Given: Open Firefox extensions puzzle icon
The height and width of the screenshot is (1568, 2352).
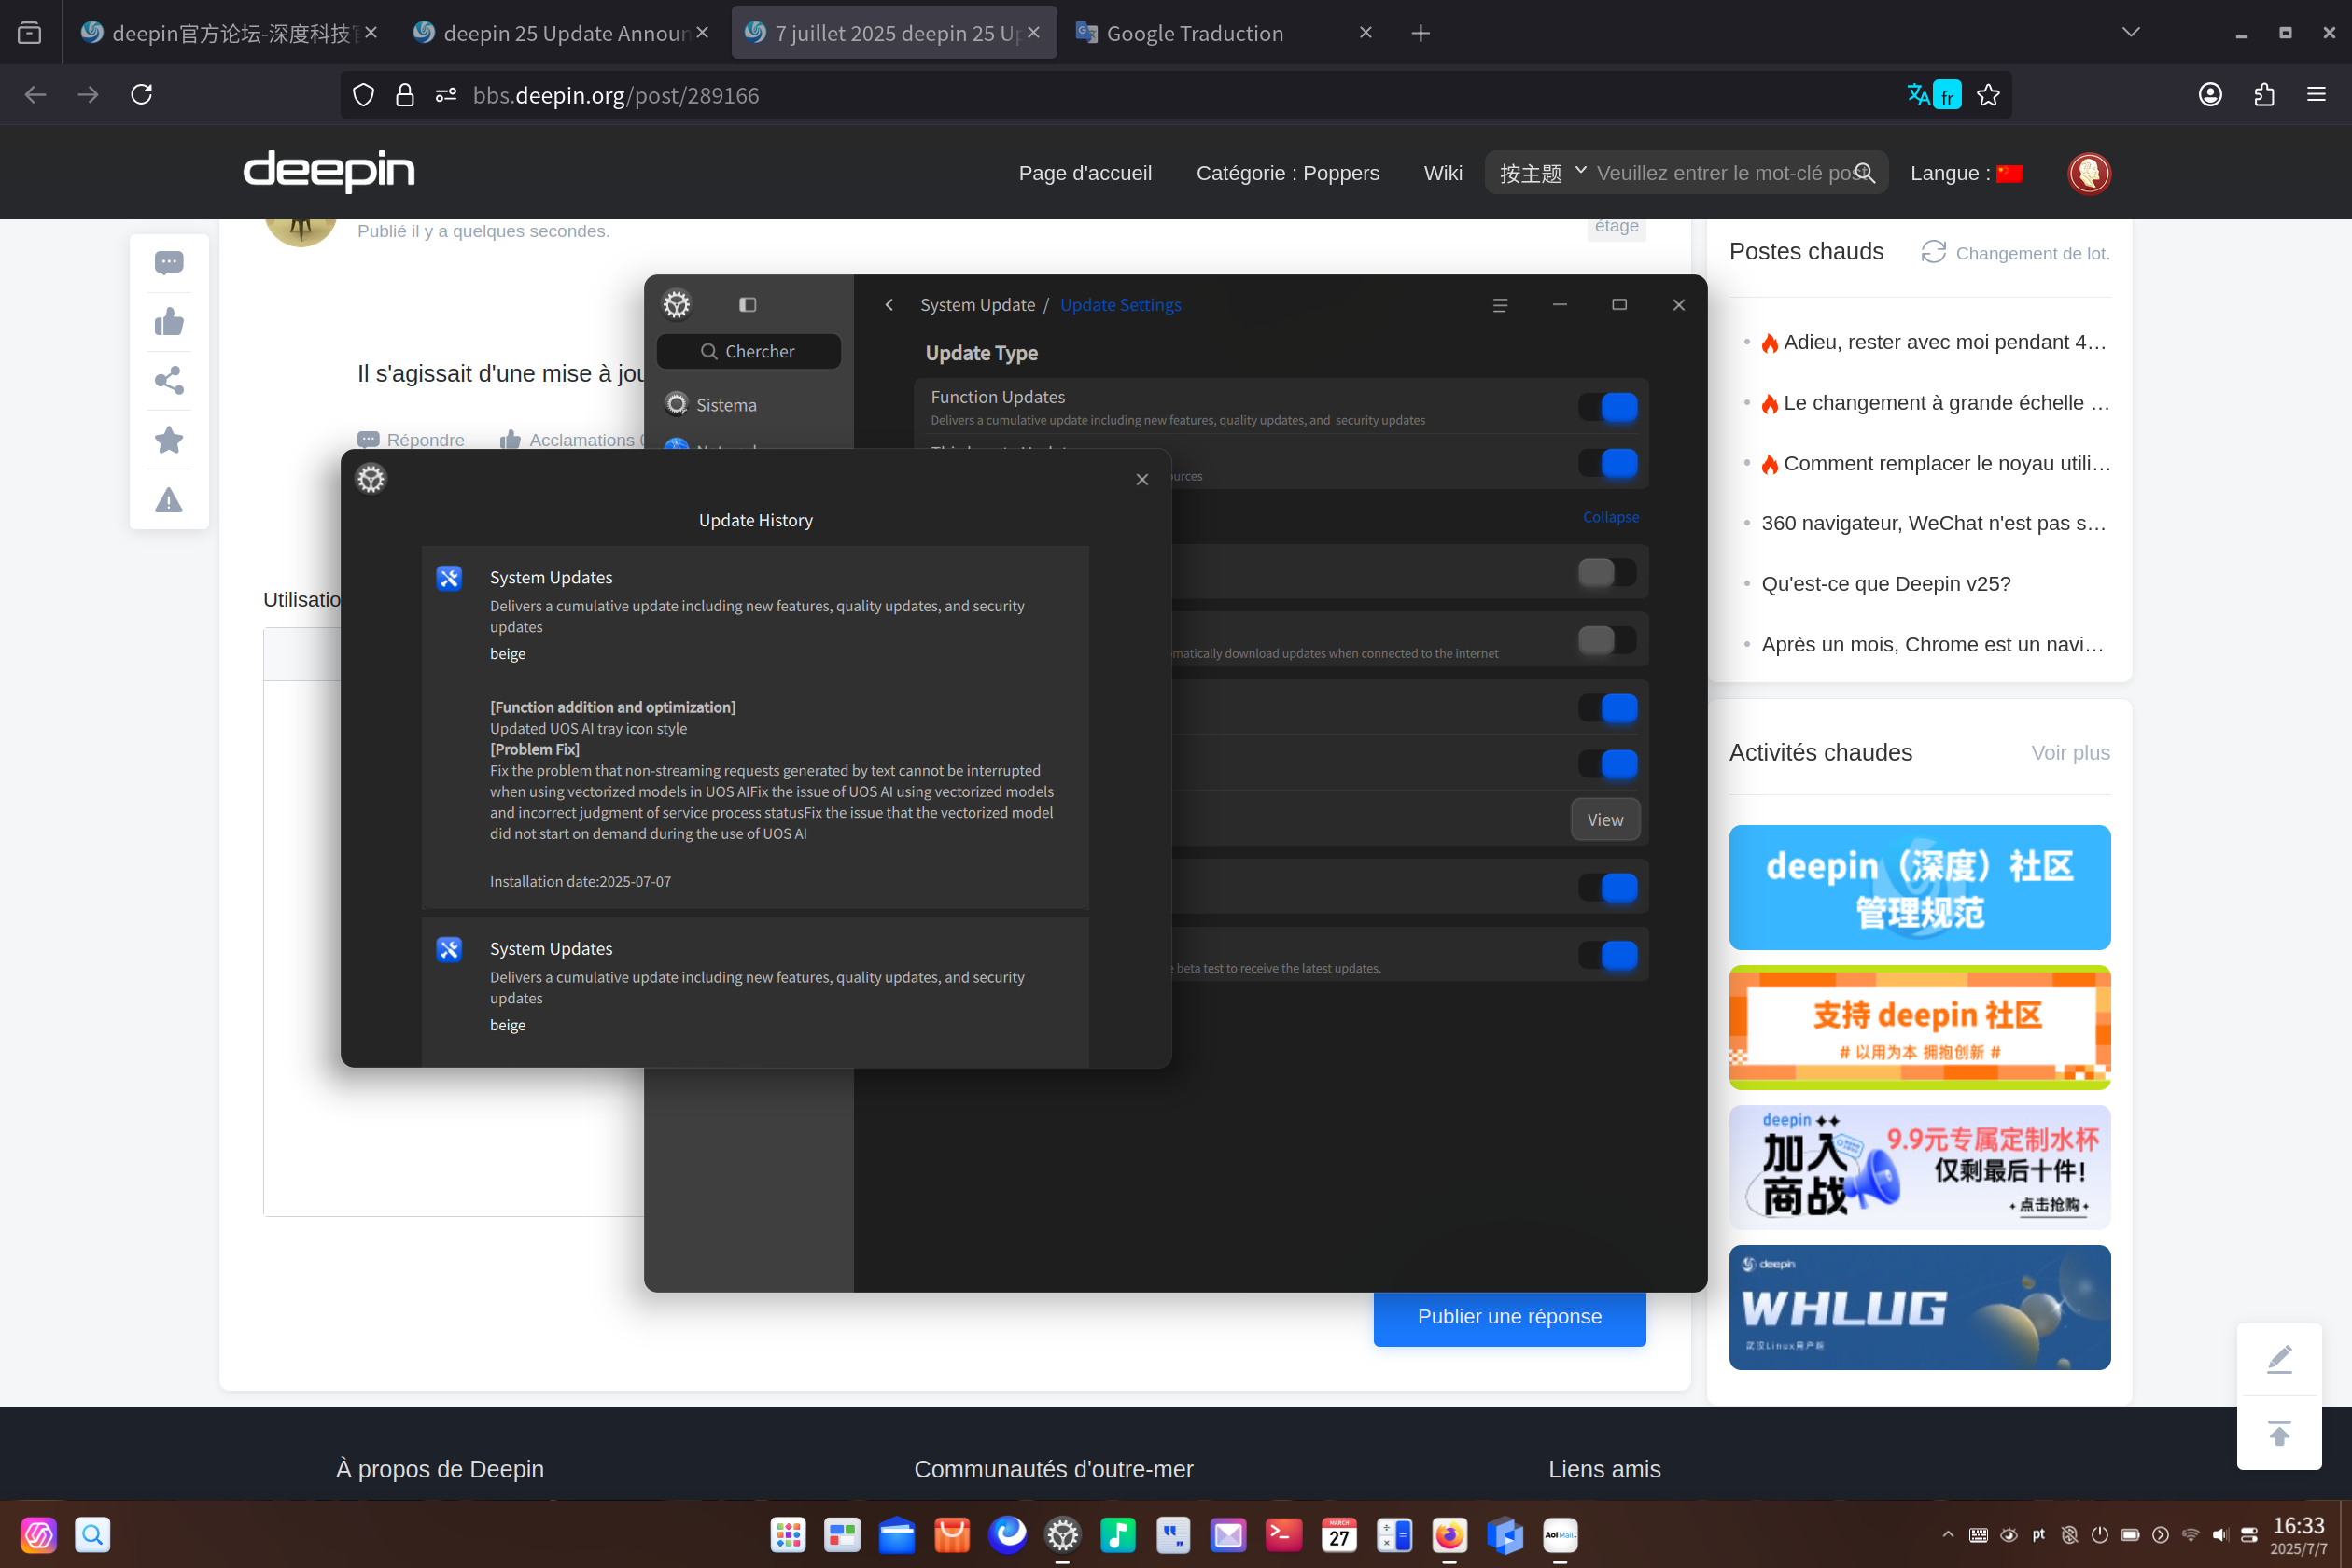Looking at the screenshot, I should point(2264,95).
